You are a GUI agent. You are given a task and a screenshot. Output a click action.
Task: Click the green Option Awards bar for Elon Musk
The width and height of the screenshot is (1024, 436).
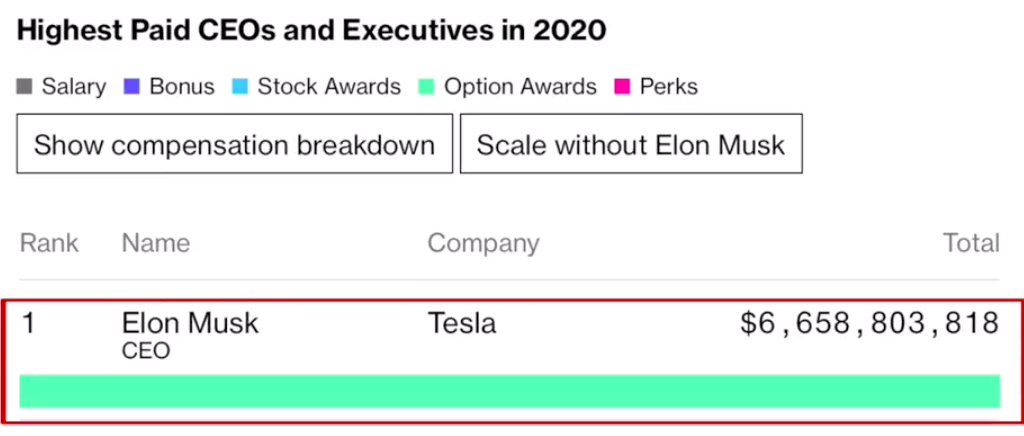pos(510,391)
